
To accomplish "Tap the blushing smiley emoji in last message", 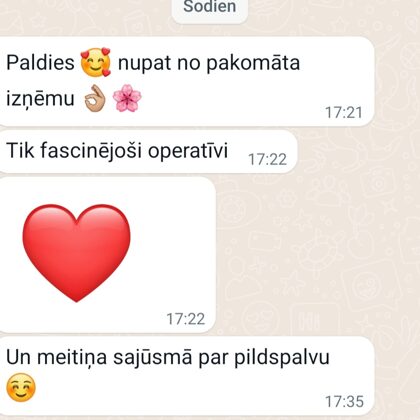I will pos(21,387).
